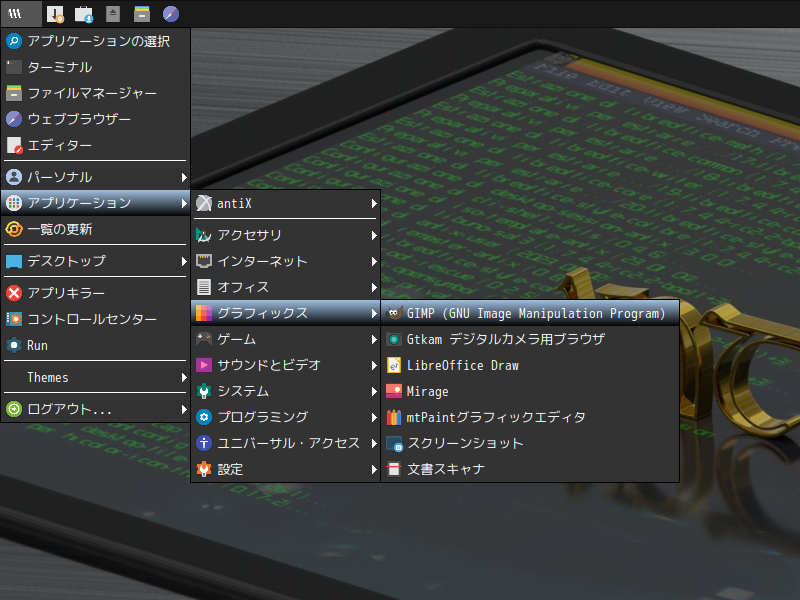Launch GIMP (GNU Image Manipulation Program)
Image resolution: width=800 pixels, height=600 pixels.
(530, 313)
